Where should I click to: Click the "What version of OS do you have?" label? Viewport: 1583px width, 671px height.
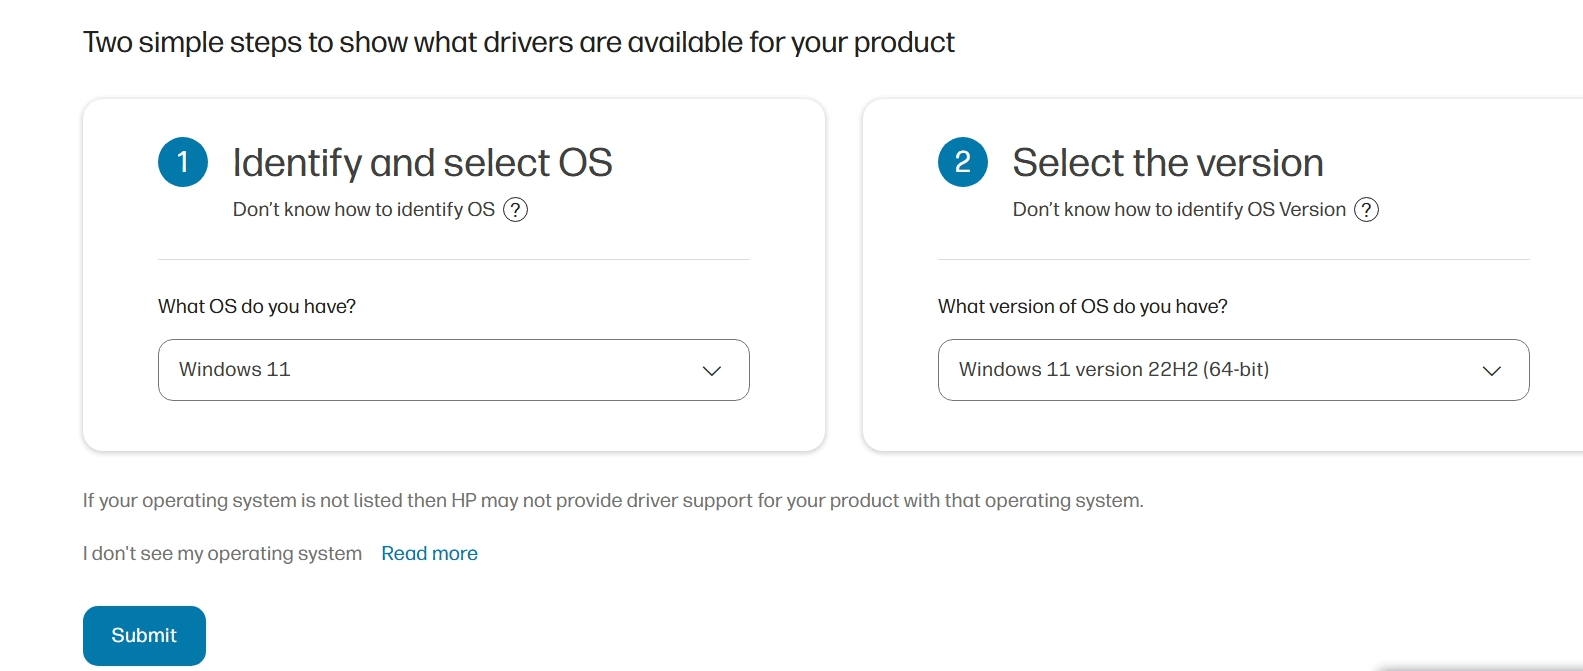[x=1082, y=307]
